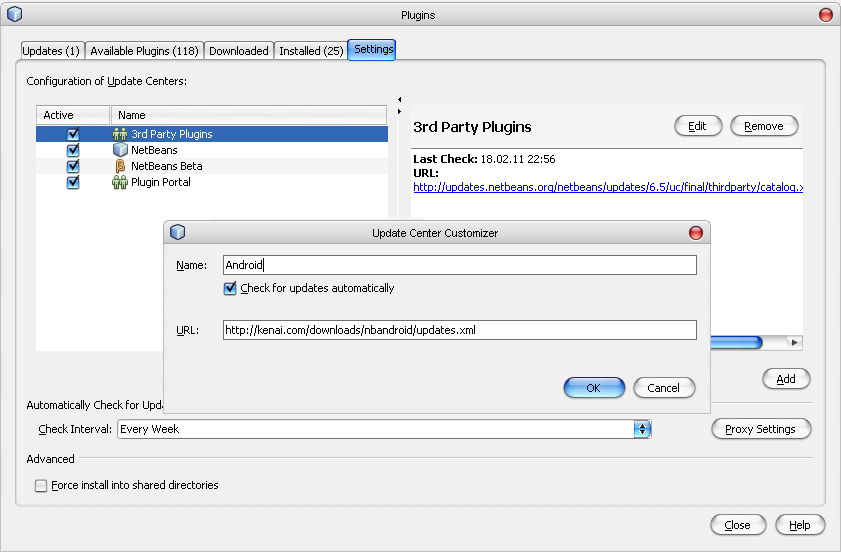
Task: Click the horizontal scrollbar right arrow
Action: coord(795,342)
